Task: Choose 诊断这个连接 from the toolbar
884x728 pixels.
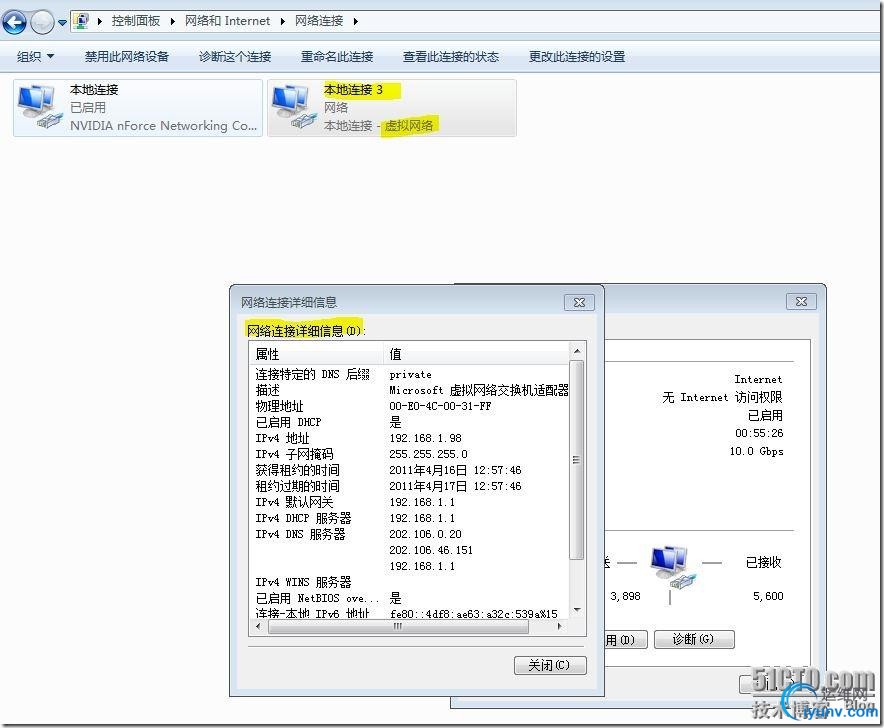Action: 235,56
